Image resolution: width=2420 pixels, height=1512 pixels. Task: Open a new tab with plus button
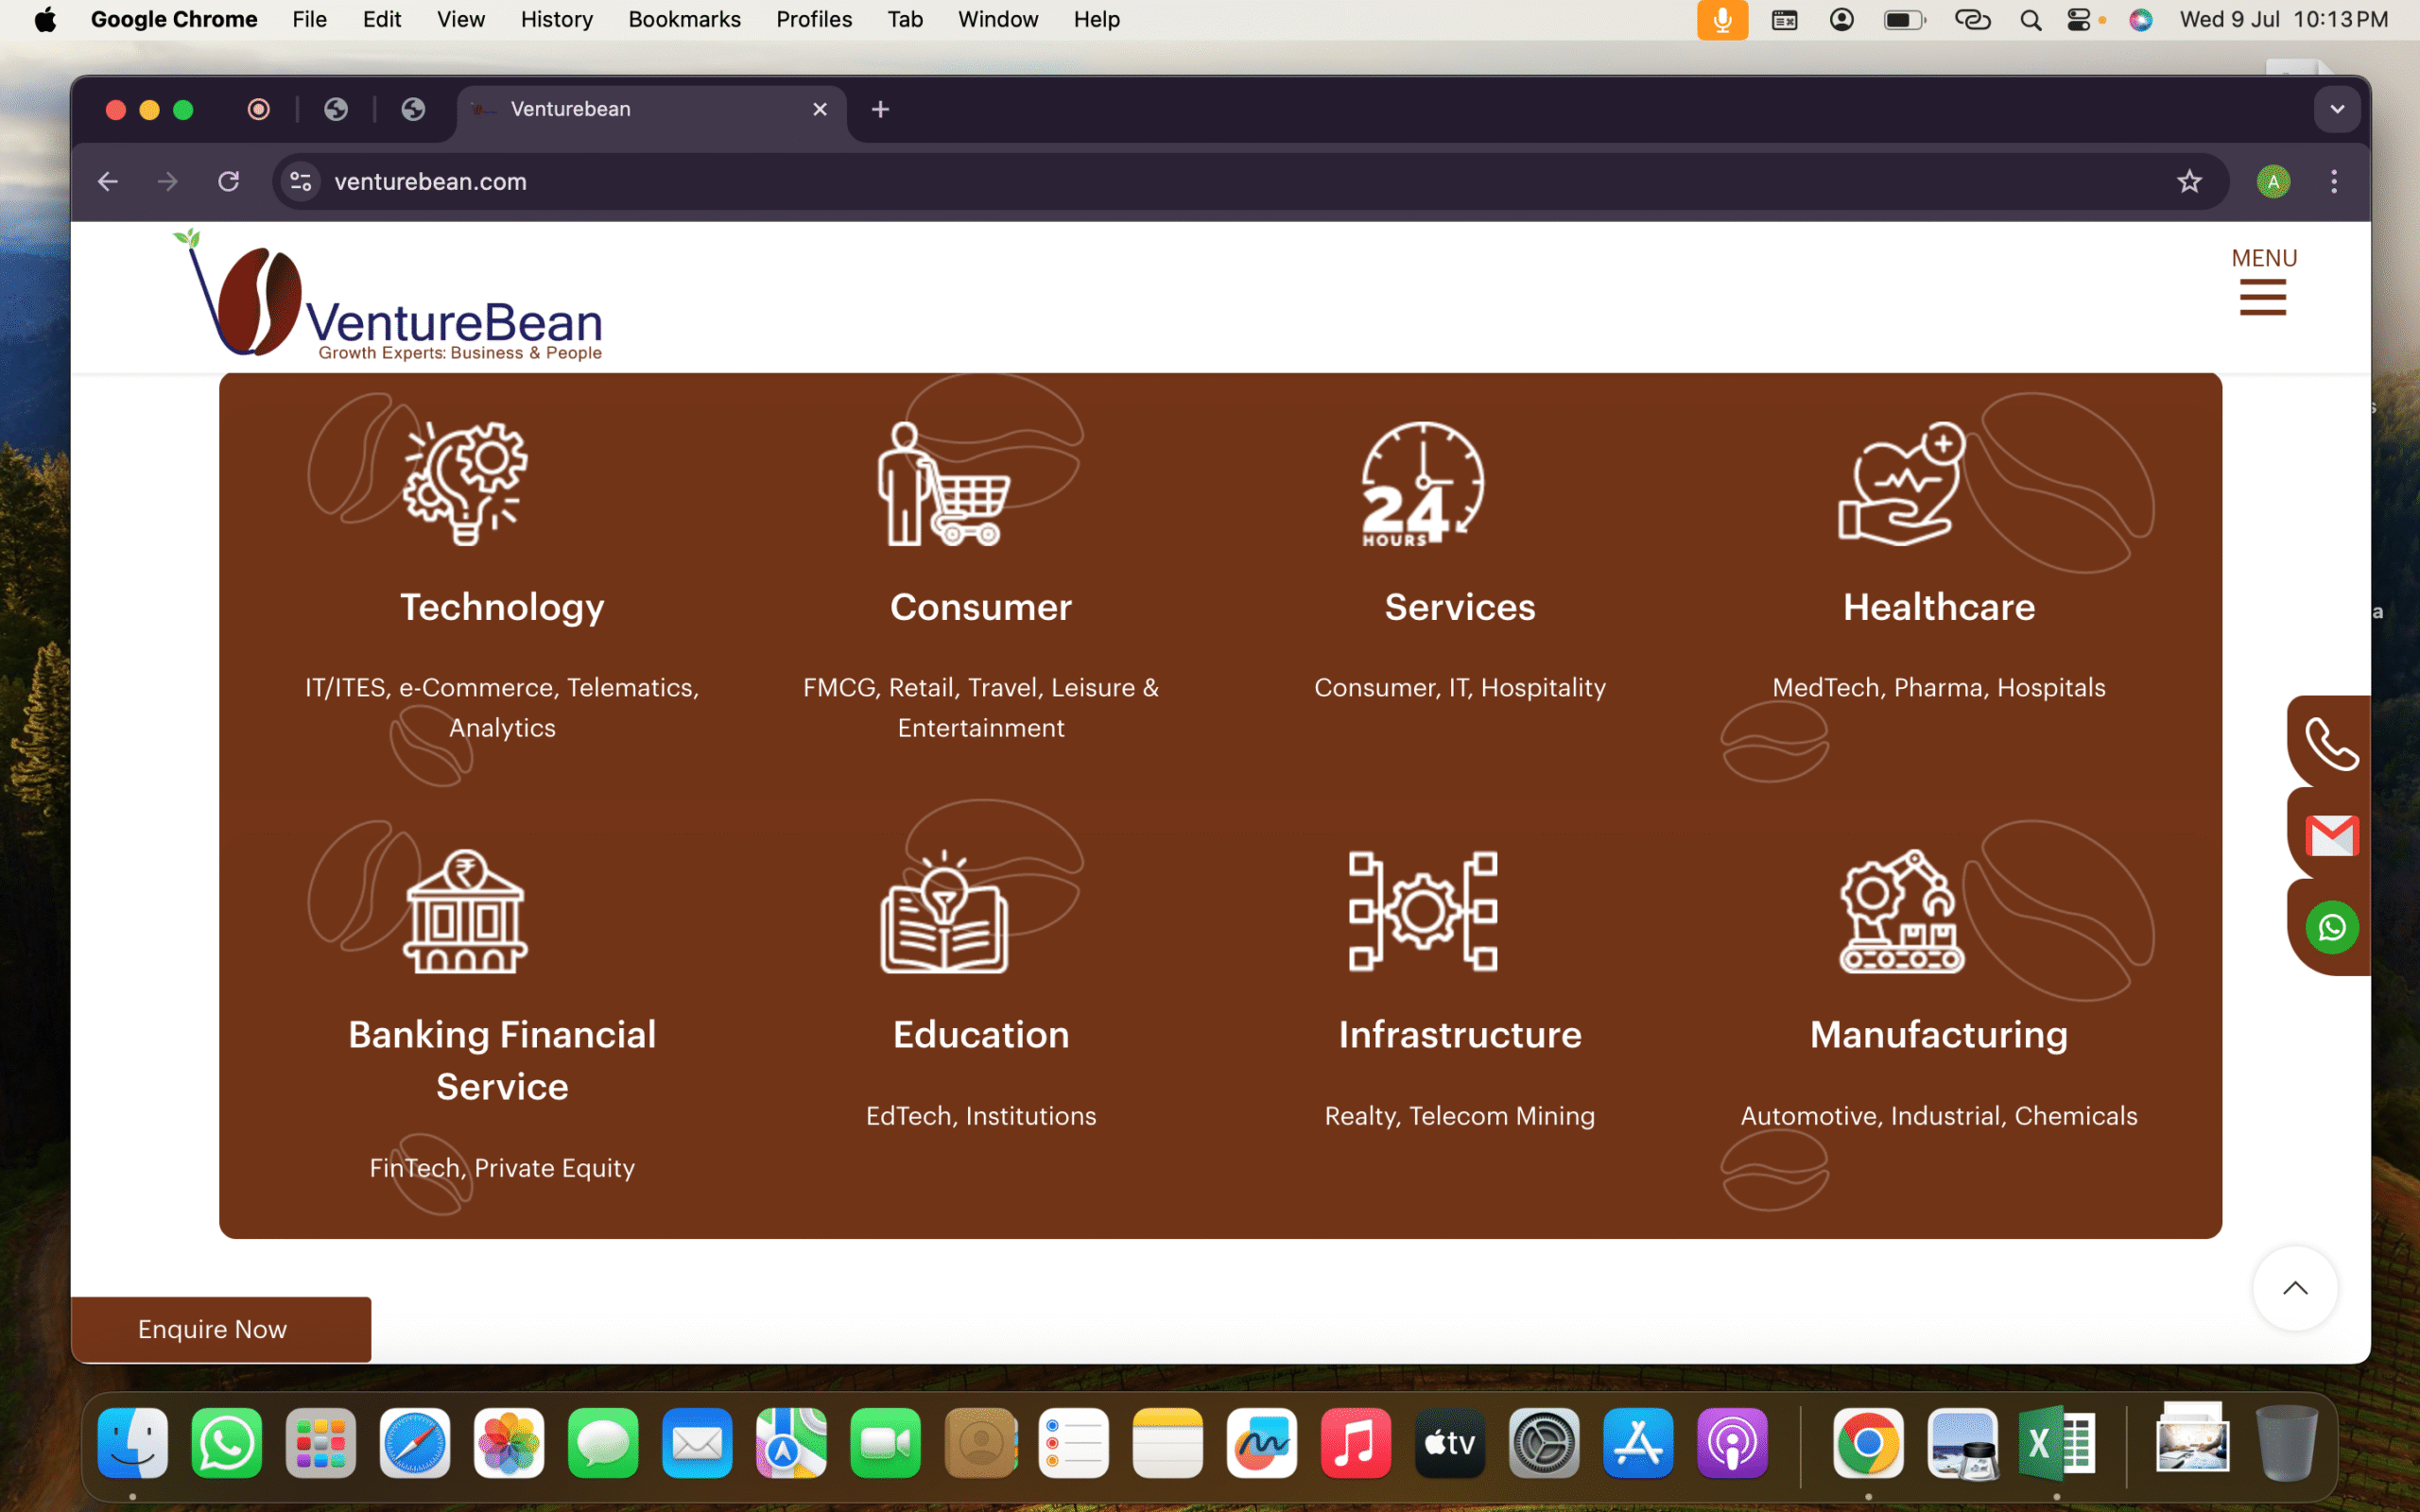[x=880, y=109]
